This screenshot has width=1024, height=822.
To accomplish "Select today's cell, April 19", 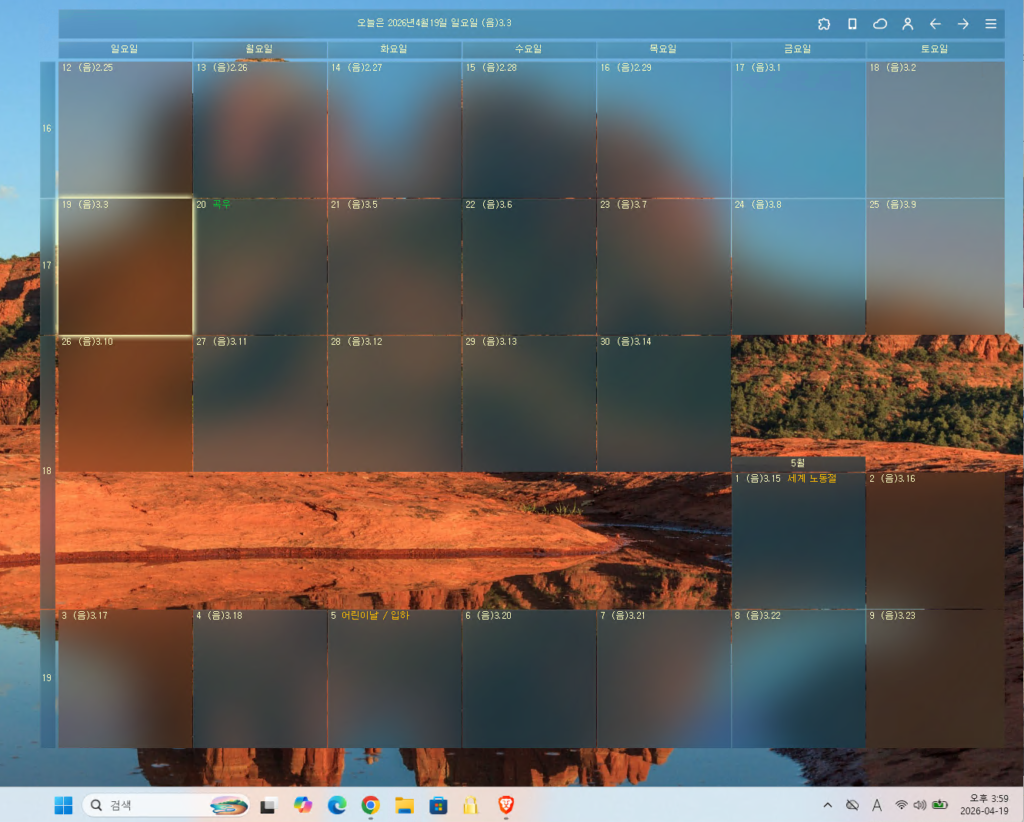I will 125,266.
